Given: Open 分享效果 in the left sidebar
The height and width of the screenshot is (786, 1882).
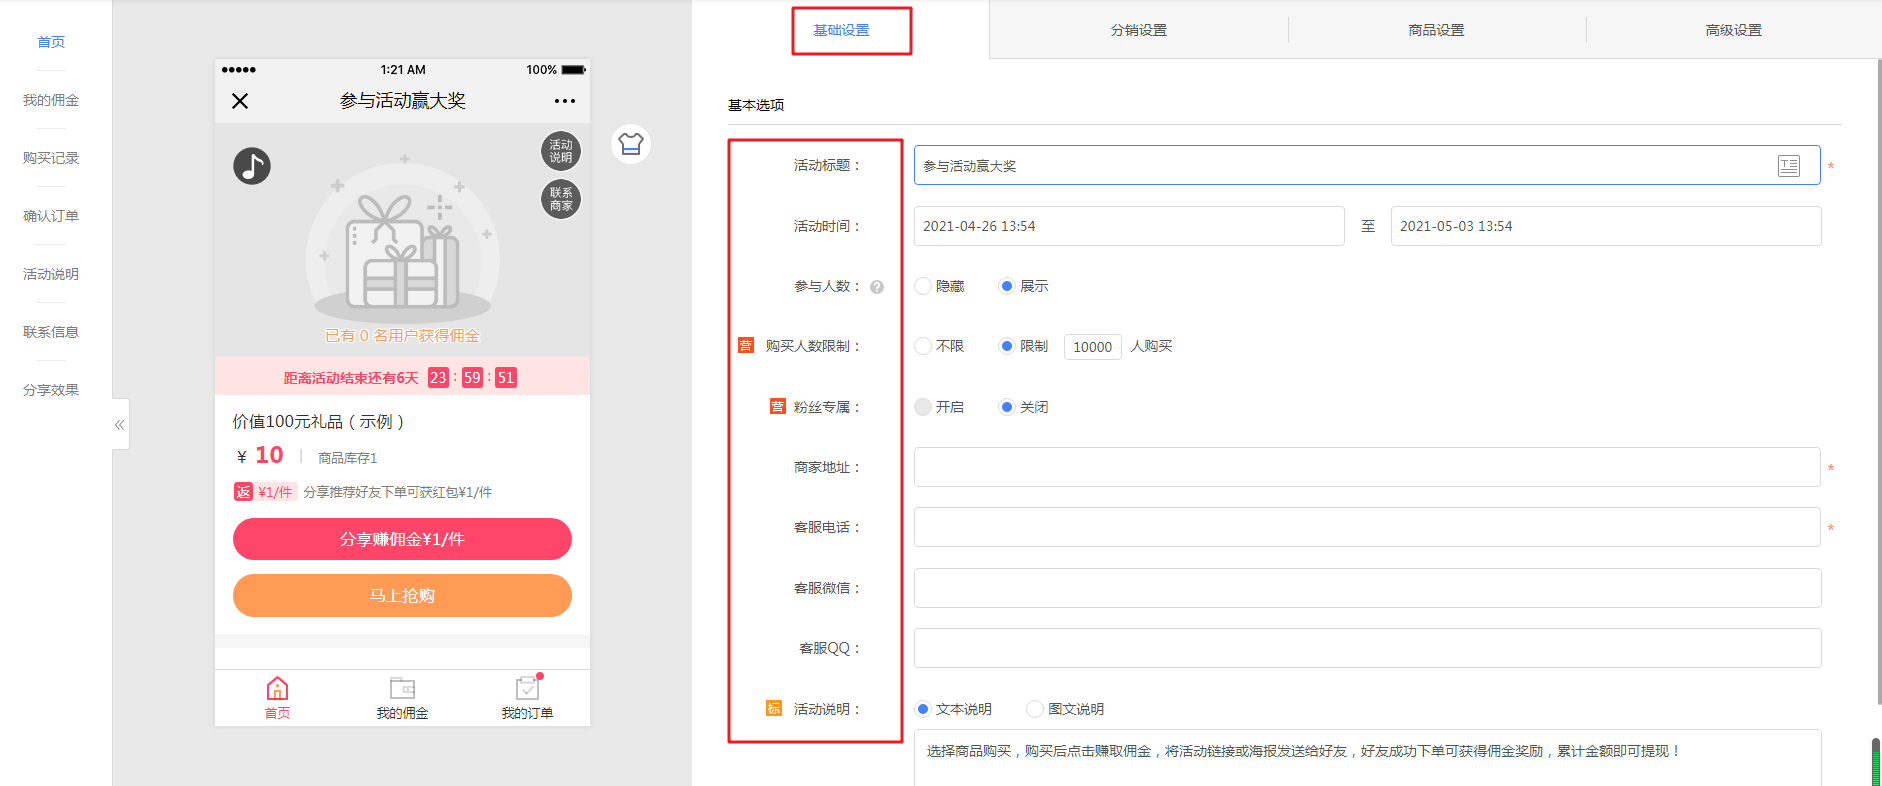Looking at the screenshot, I should (x=51, y=390).
